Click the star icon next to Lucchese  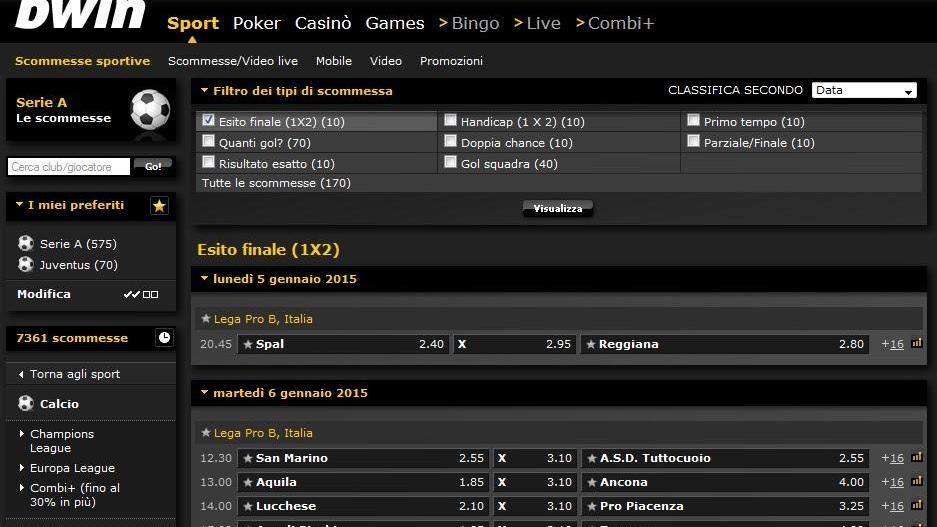[x=248, y=506]
